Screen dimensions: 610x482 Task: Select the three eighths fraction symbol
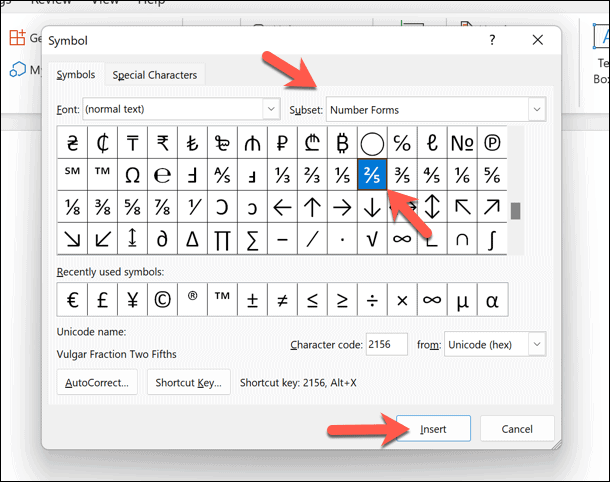(102, 207)
